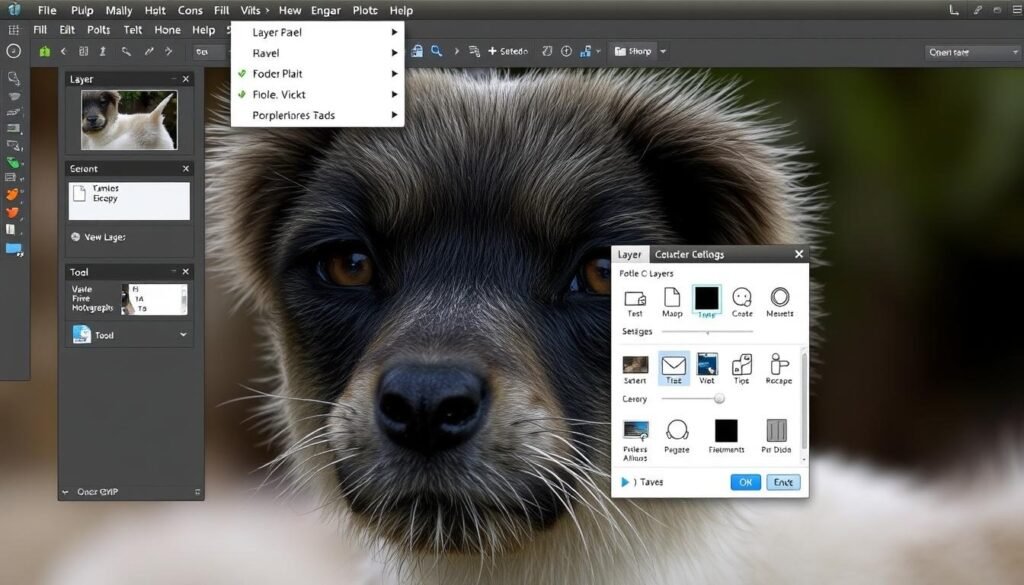Click the Encte button beside OK

(783, 482)
